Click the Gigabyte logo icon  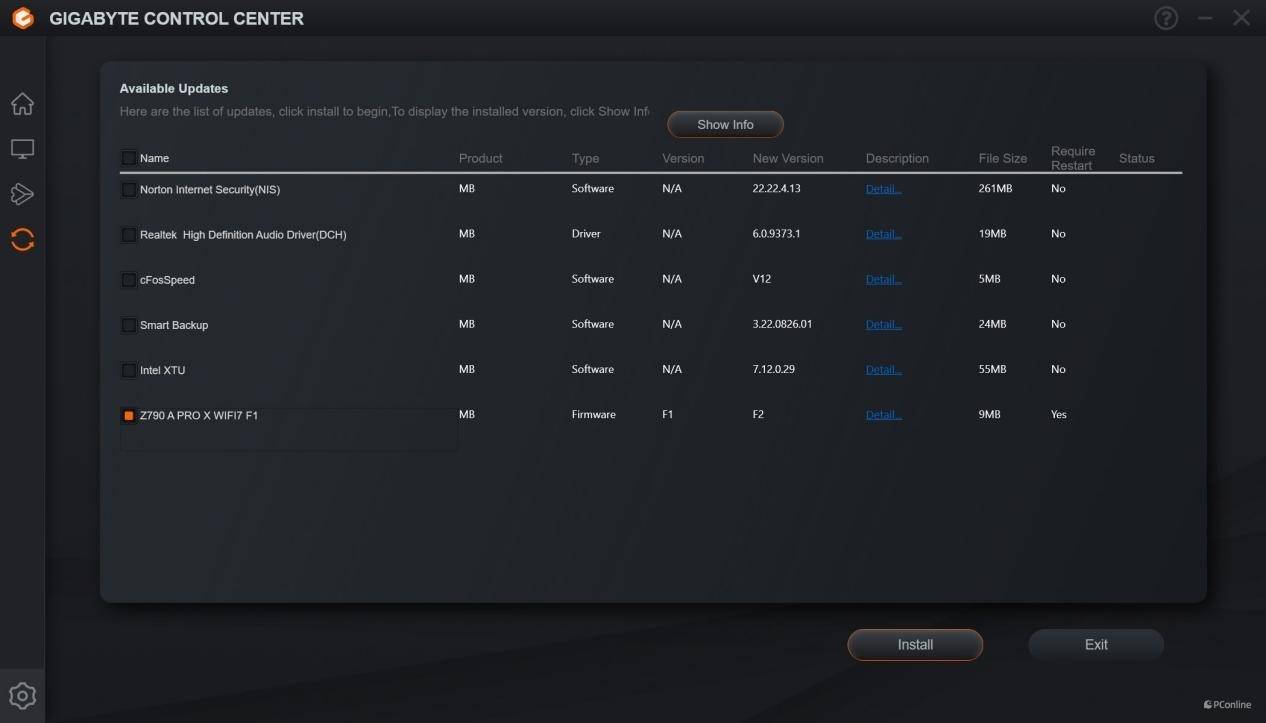tap(23, 18)
